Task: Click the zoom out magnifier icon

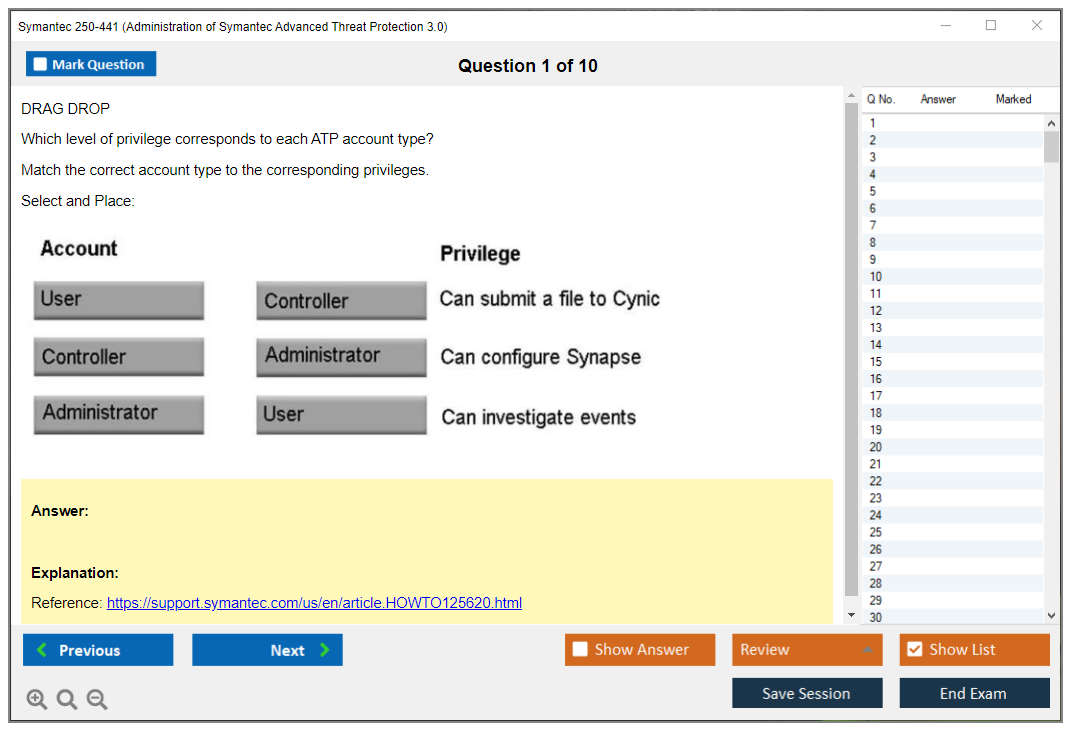Action: point(97,700)
